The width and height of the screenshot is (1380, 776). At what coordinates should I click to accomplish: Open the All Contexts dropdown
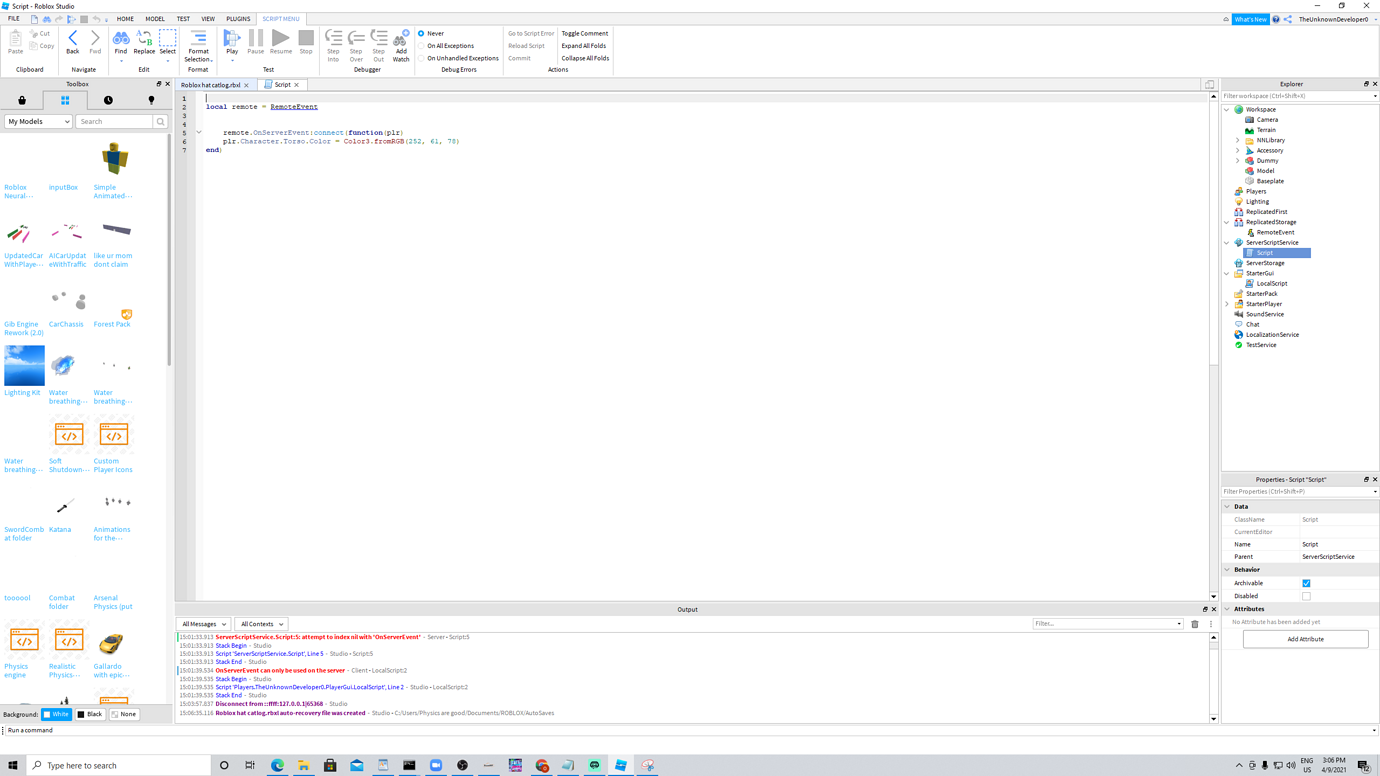click(261, 624)
